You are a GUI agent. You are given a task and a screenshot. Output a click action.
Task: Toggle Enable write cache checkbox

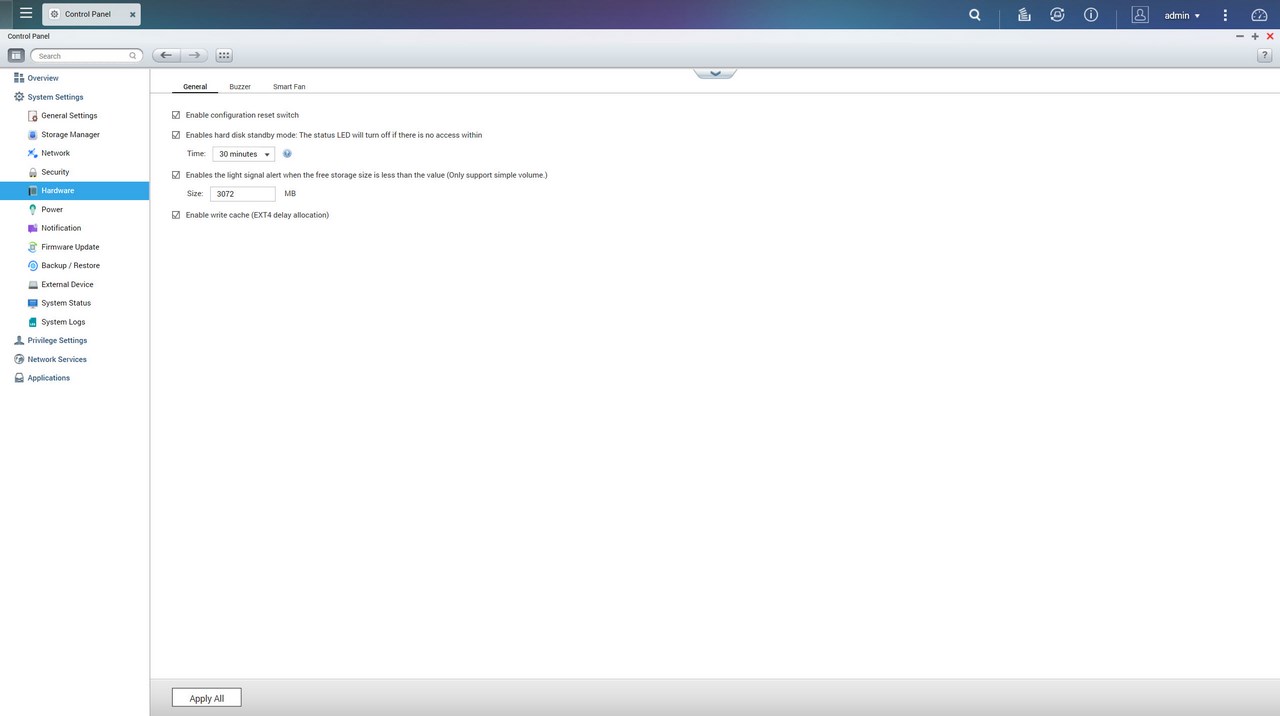(x=176, y=215)
